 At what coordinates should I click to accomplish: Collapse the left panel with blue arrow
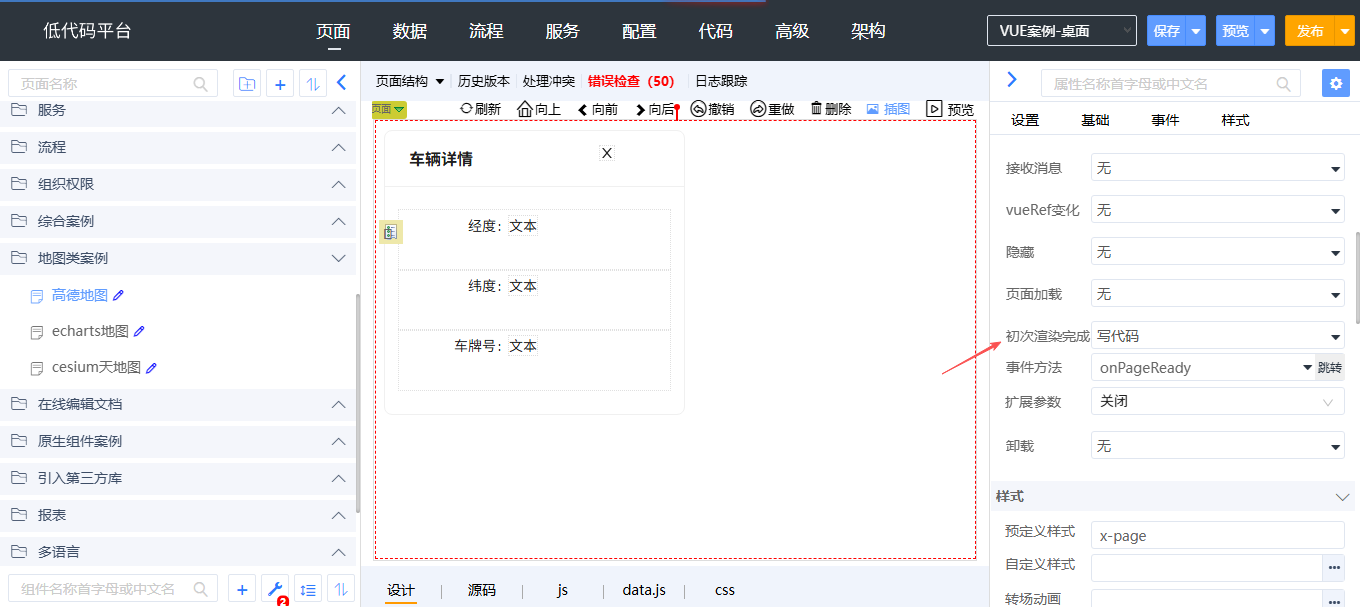click(341, 83)
